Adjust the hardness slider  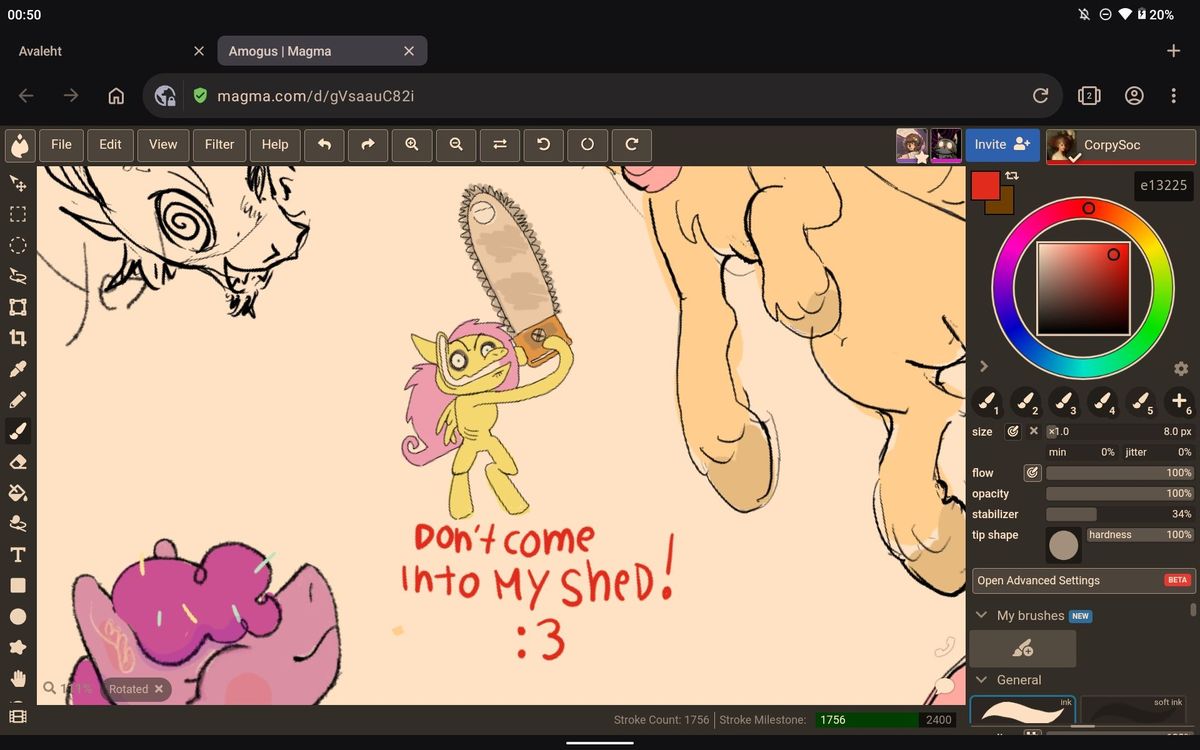pyautogui.click(x=1140, y=535)
